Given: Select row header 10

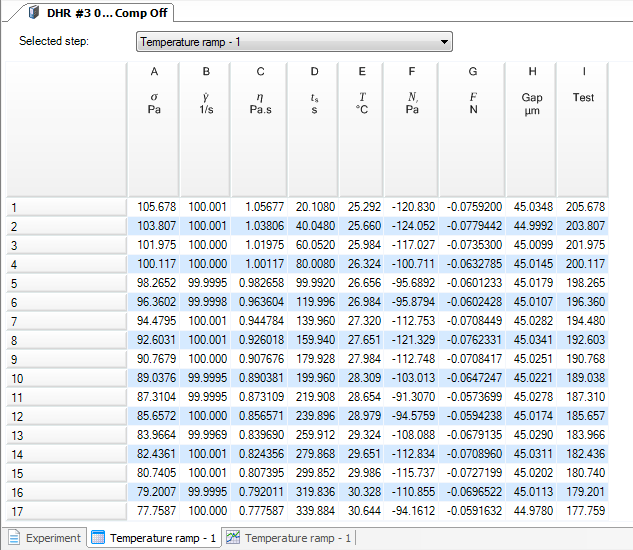Looking at the screenshot, I should (x=67, y=378).
